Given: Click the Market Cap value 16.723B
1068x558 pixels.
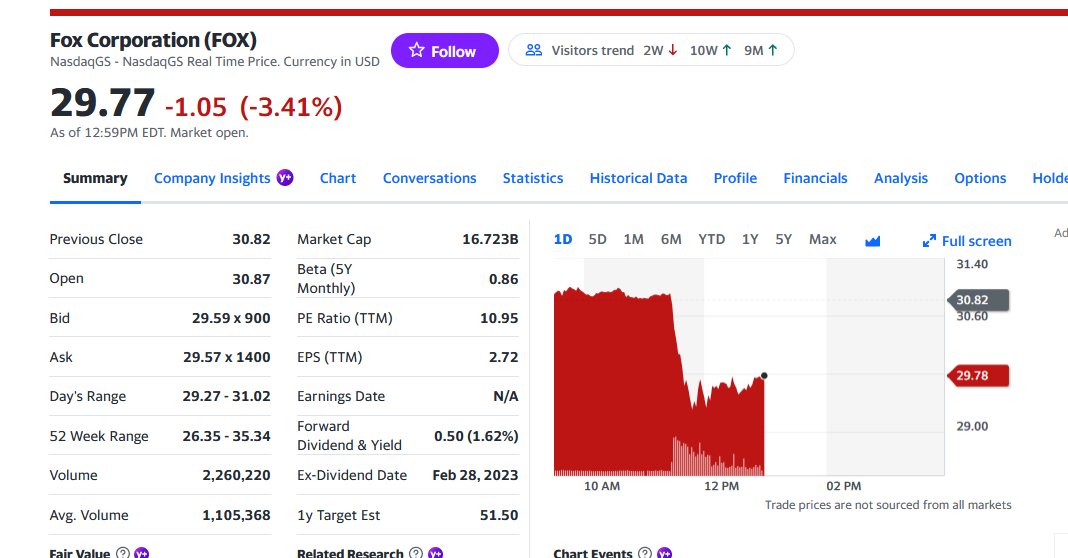Looking at the screenshot, I should 490,239.
